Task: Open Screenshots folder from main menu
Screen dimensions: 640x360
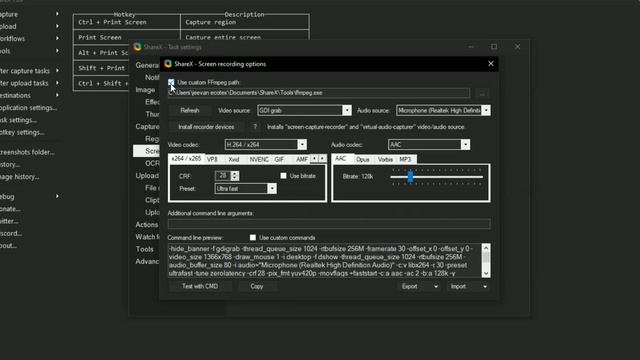Action: pos(27,152)
